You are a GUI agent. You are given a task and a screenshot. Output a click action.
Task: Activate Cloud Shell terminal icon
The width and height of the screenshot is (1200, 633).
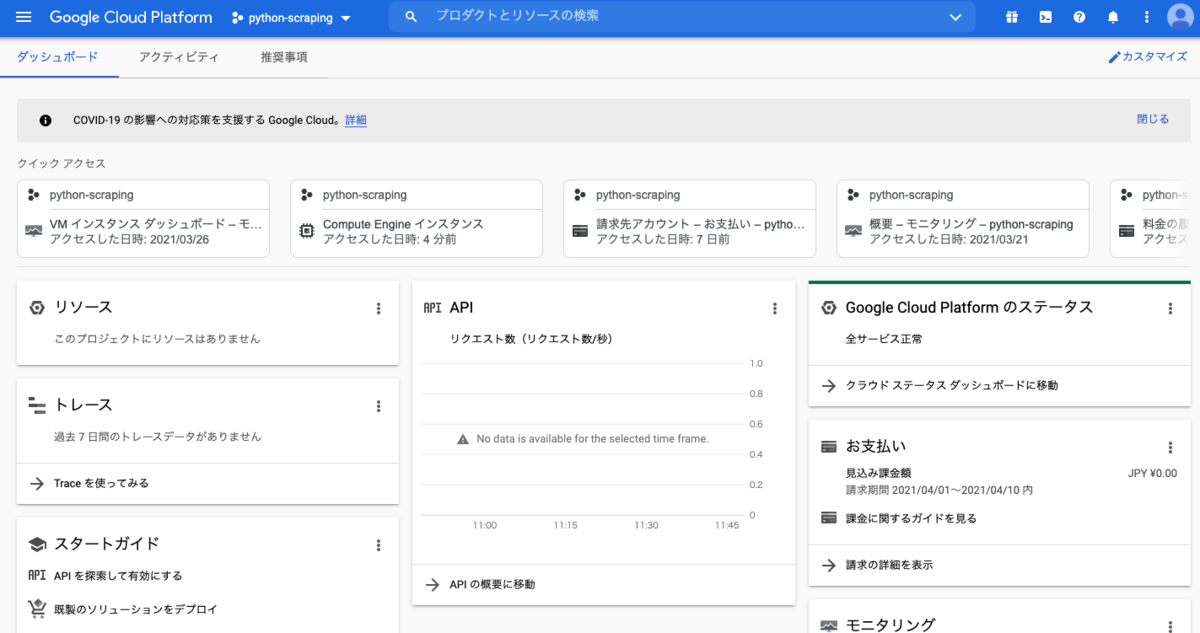pos(1045,17)
